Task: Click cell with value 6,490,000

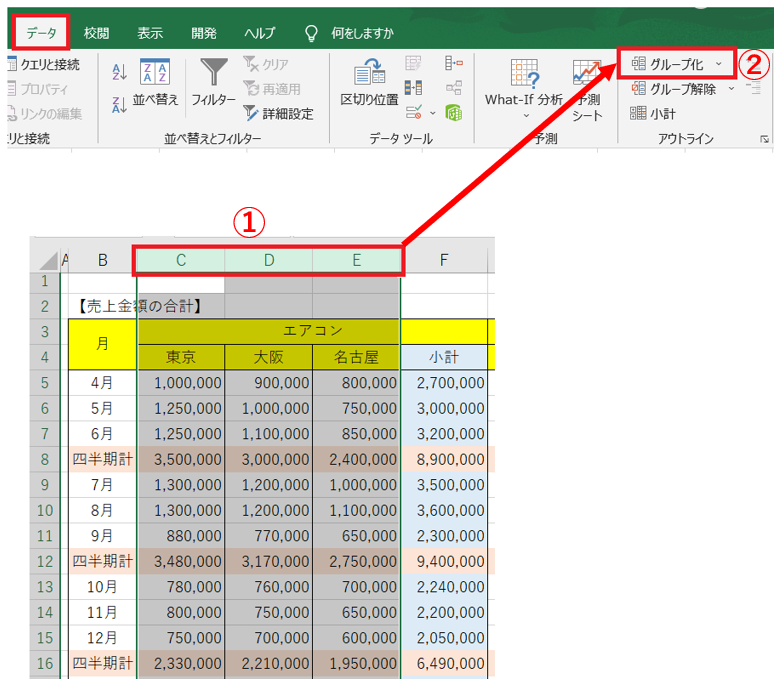Action: pyautogui.click(x=444, y=663)
